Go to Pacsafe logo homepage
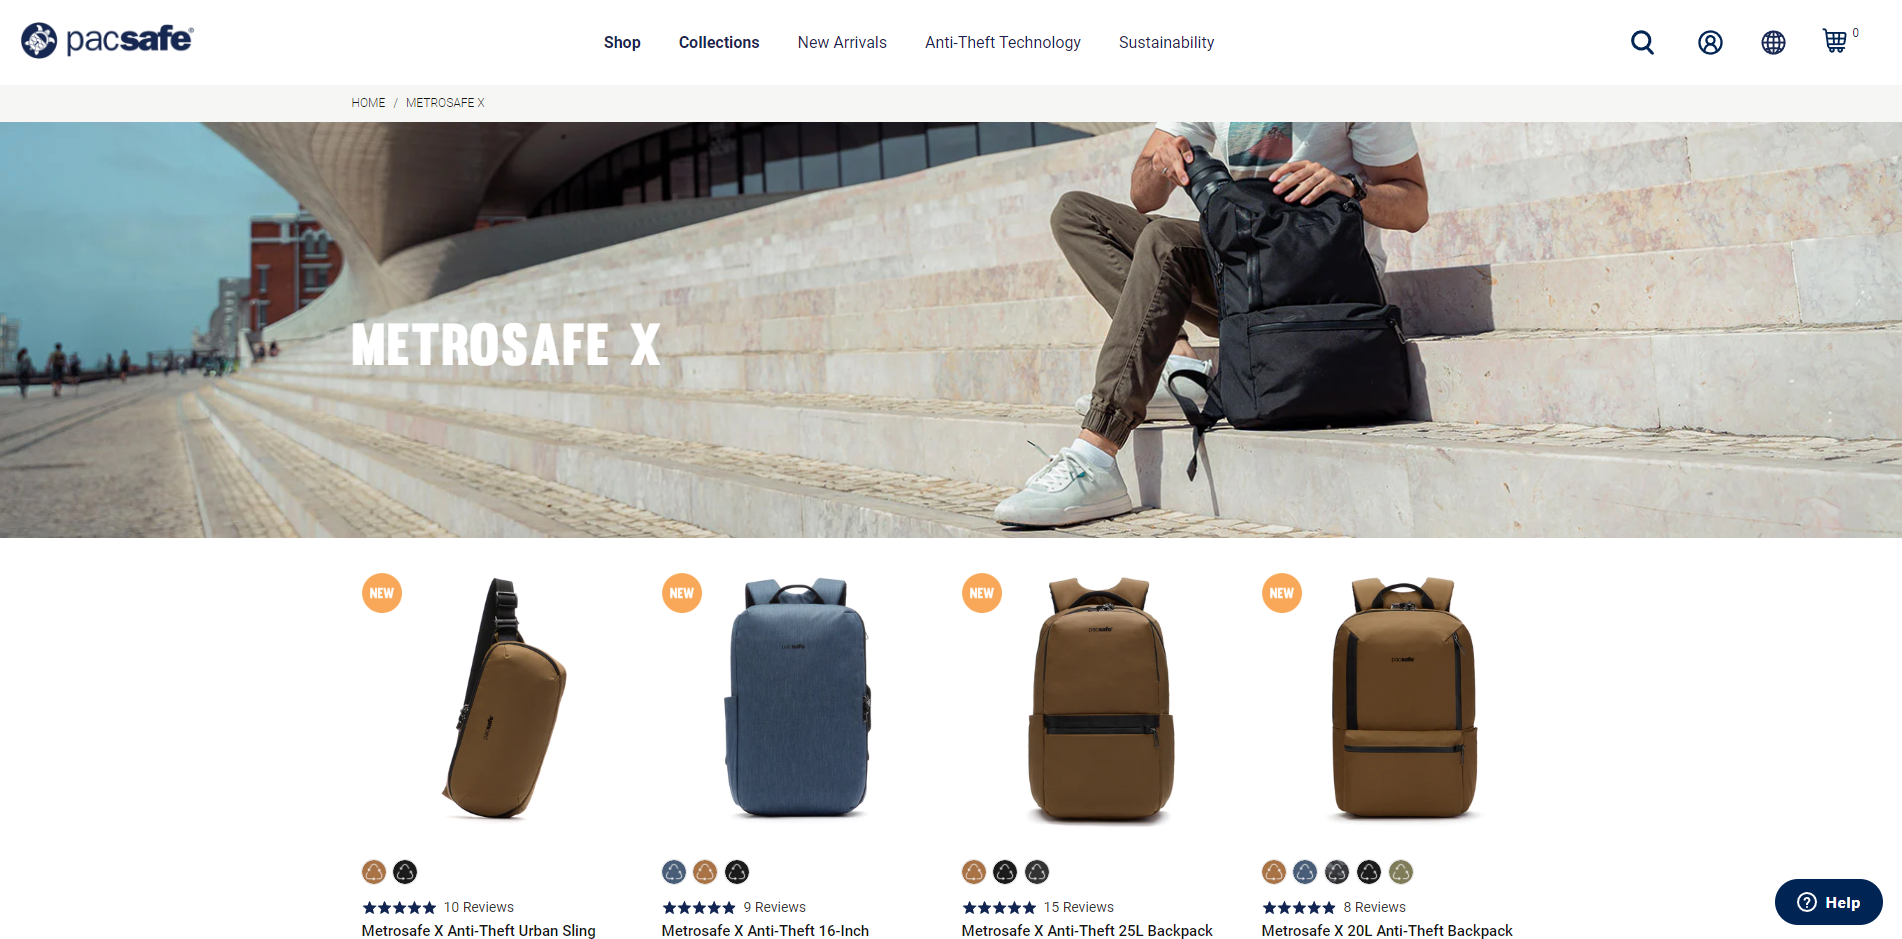The image size is (1902, 939). 107,40
